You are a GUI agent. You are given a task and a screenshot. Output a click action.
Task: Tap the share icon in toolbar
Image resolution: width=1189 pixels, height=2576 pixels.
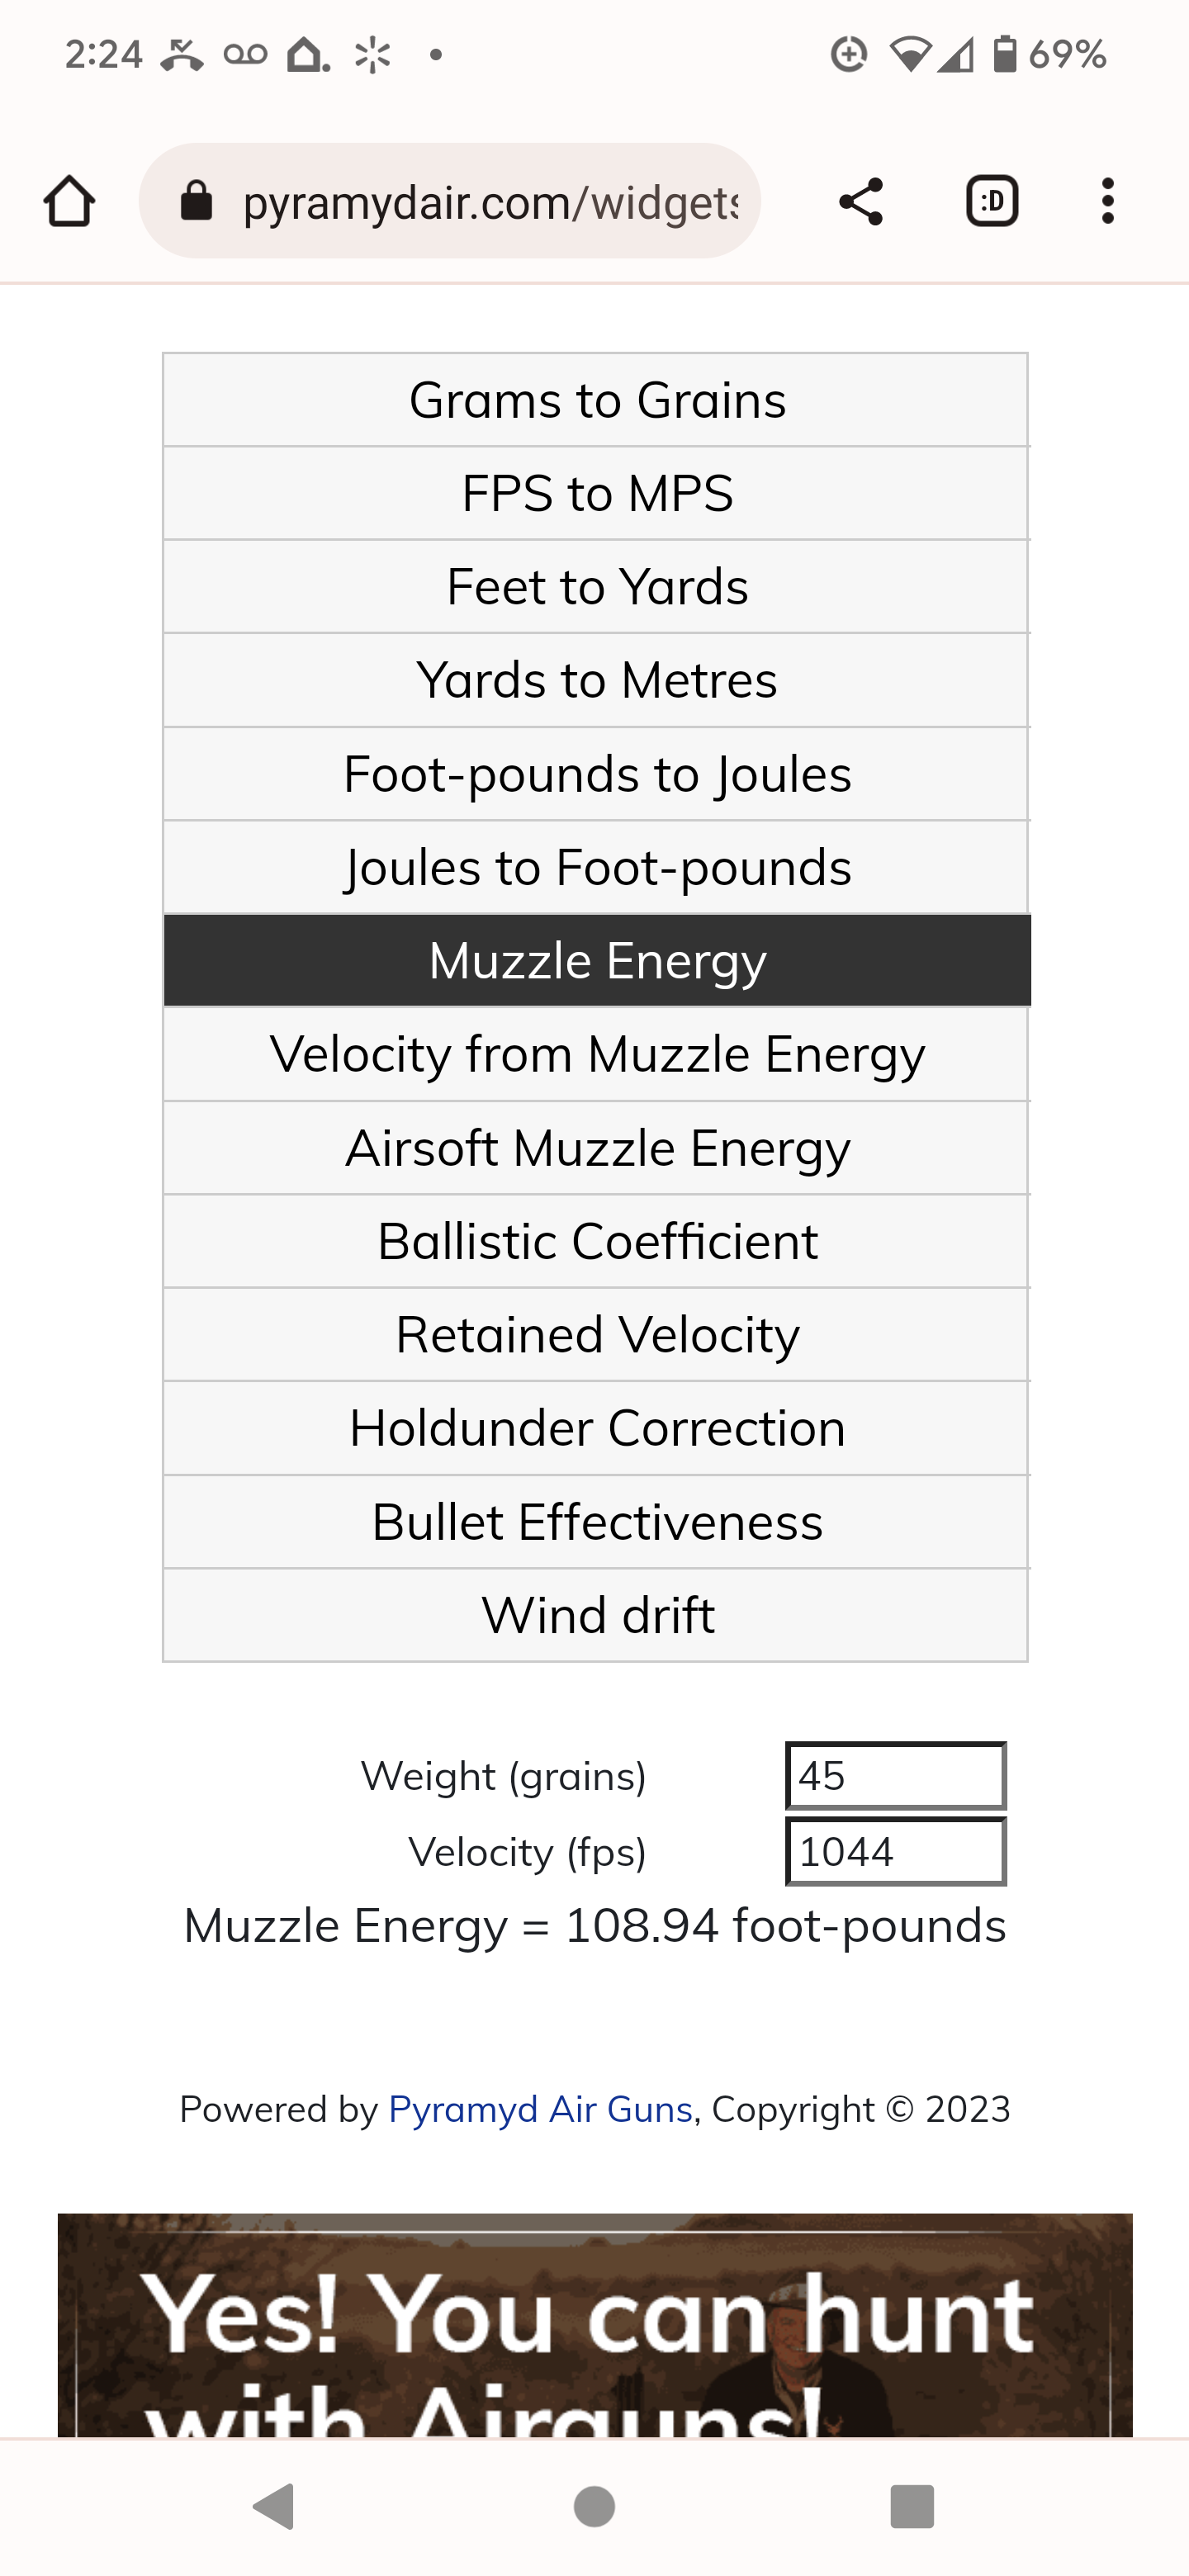(x=861, y=201)
